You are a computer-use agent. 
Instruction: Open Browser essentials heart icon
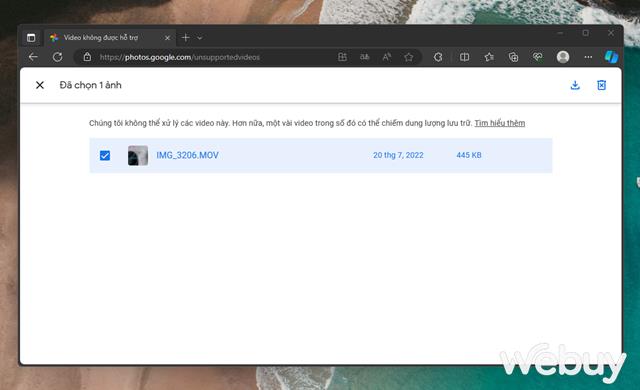point(538,57)
